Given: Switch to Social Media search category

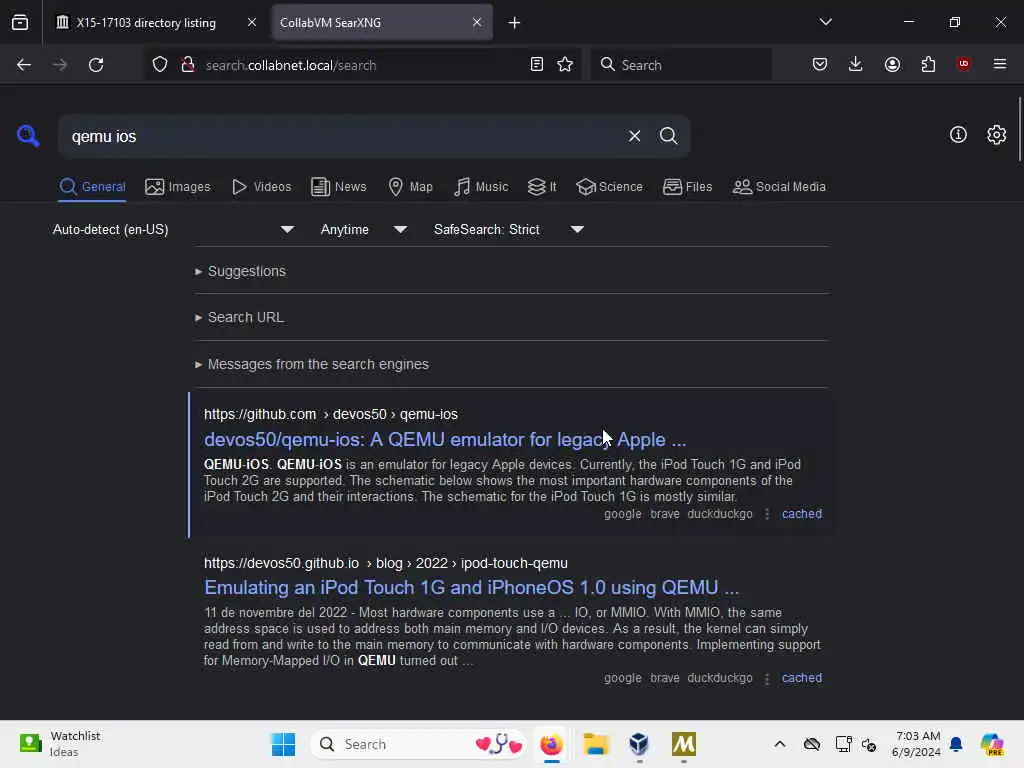Looking at the screenshot, I should (779, 187).
